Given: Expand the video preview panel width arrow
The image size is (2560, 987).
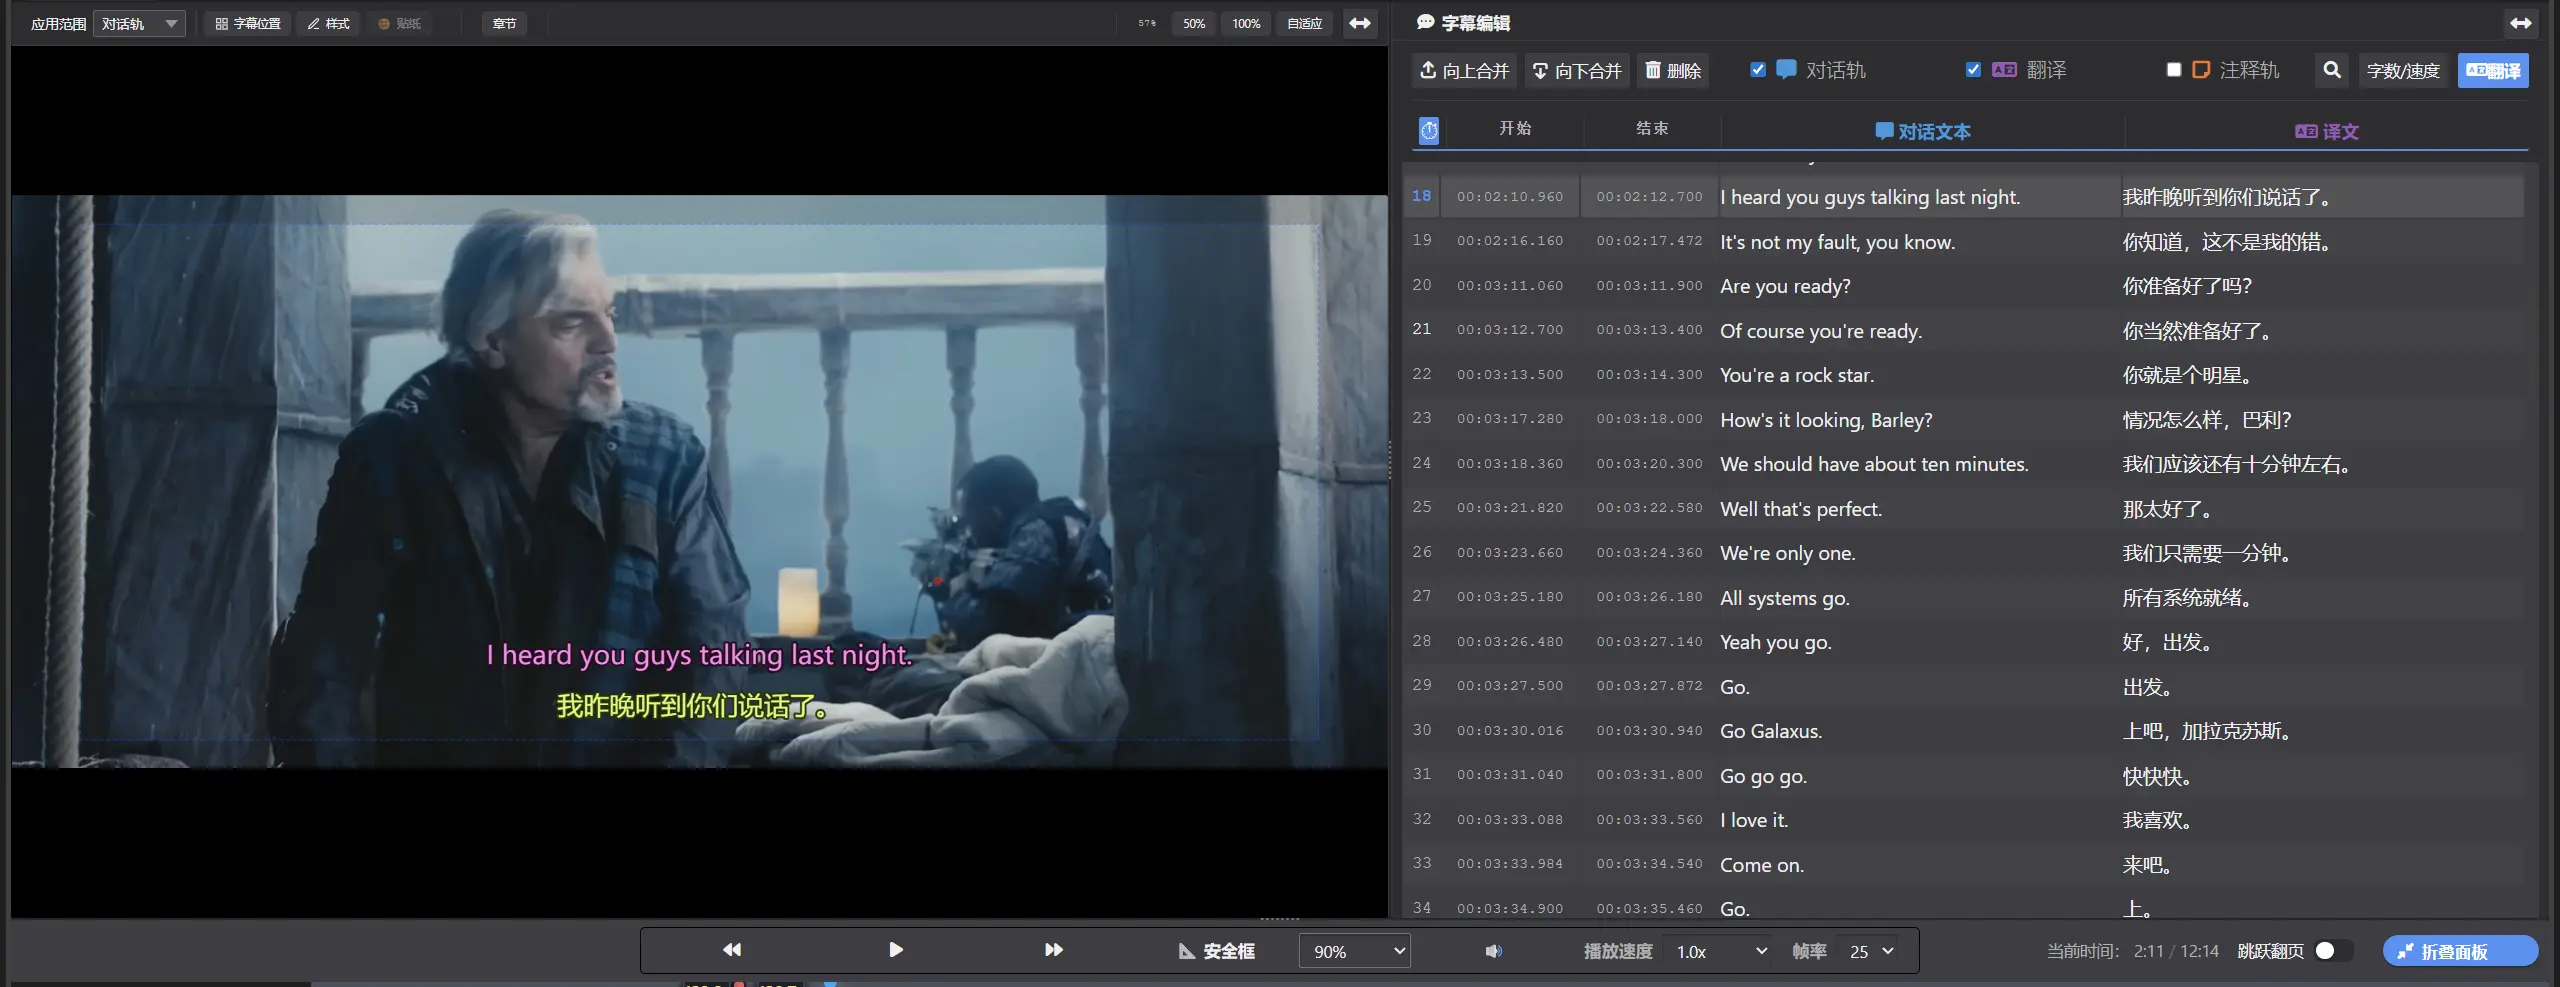Looking at the screenshot, I should pyautogui.click(x=1360, y=24).
